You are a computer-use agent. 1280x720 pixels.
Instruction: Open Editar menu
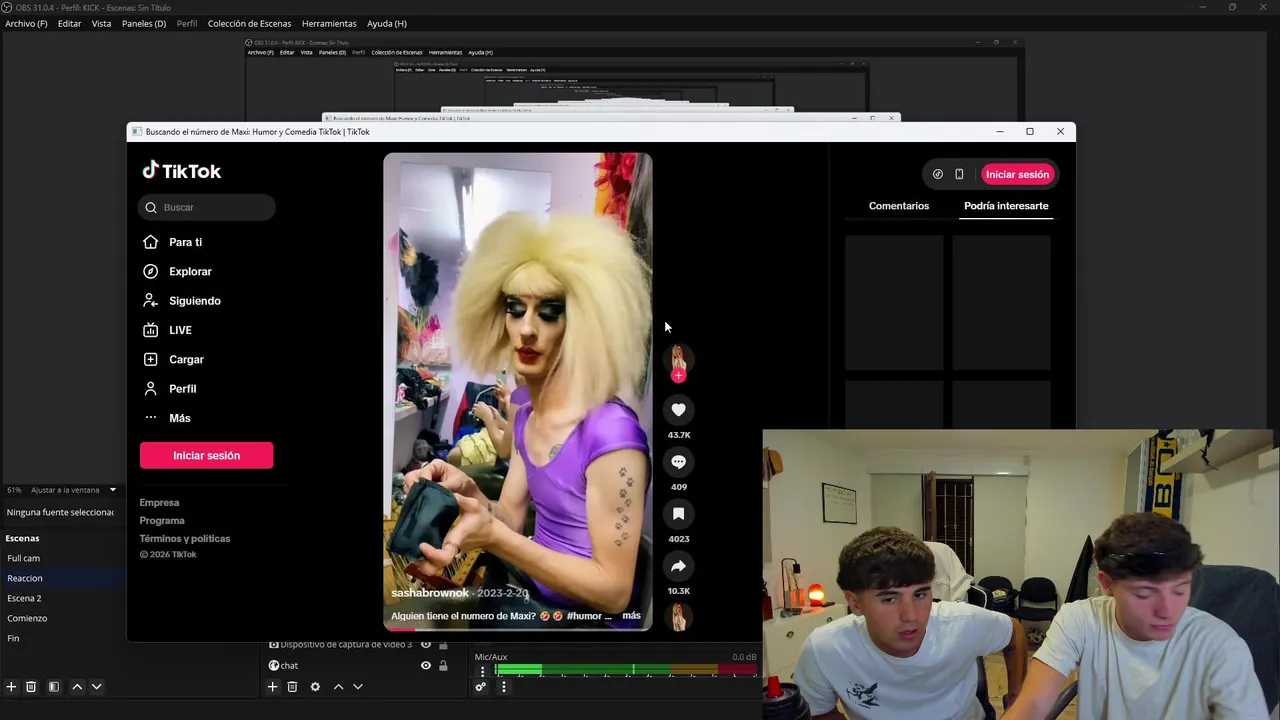coord(69,24)
